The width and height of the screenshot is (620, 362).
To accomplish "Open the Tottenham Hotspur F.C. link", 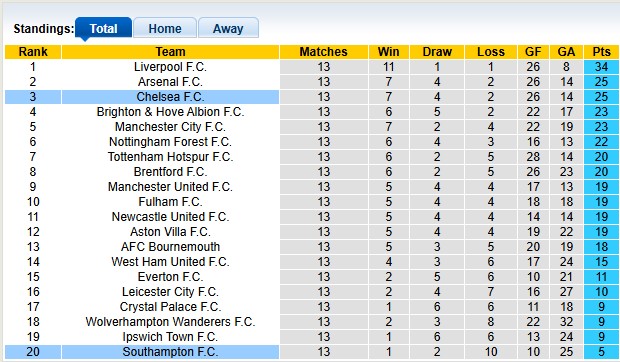I will tap(170, 157).
